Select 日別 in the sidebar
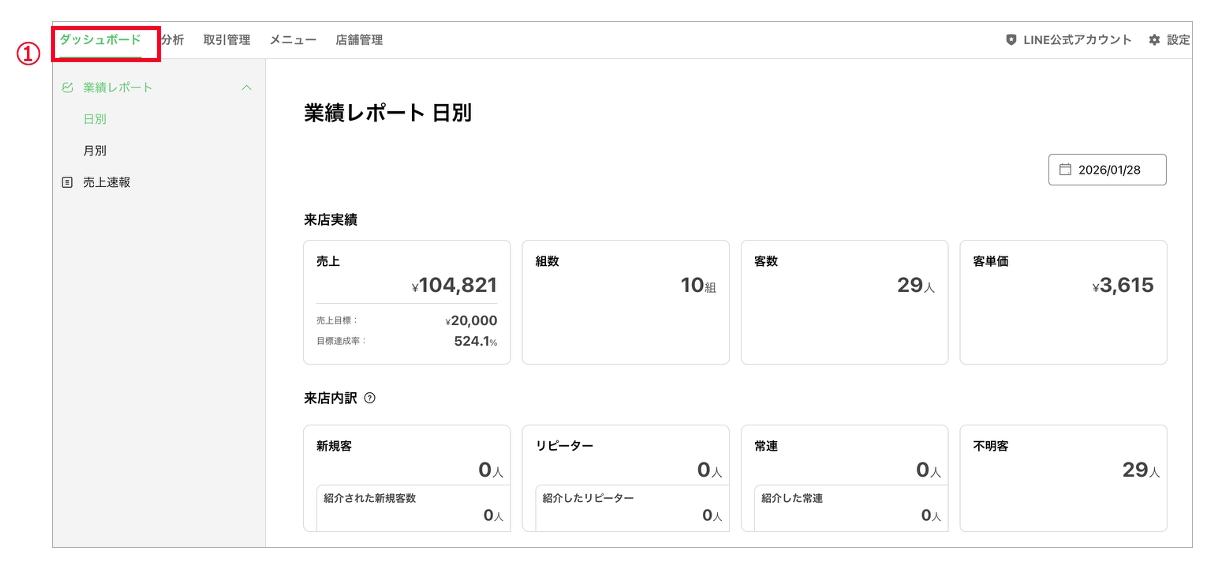This screenshot has width=1216, height=568. pyautogui.click(x=95, y=119)
